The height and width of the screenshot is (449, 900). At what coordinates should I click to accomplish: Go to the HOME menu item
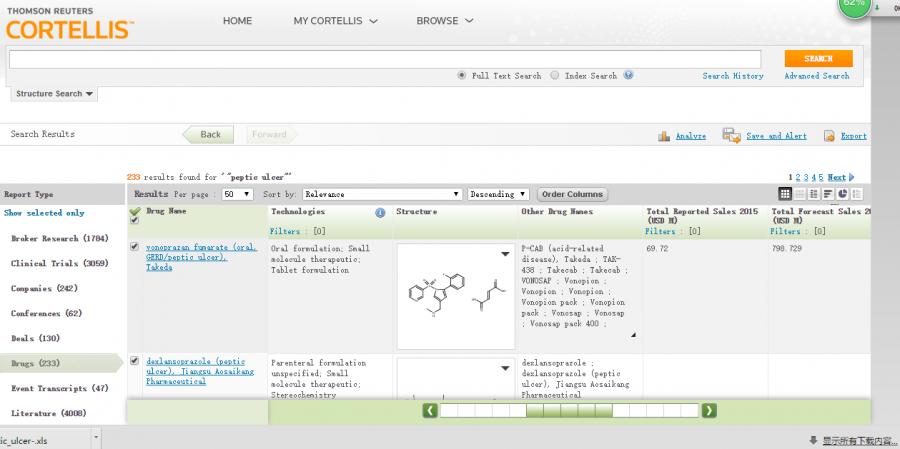click(x=238, y=21)
